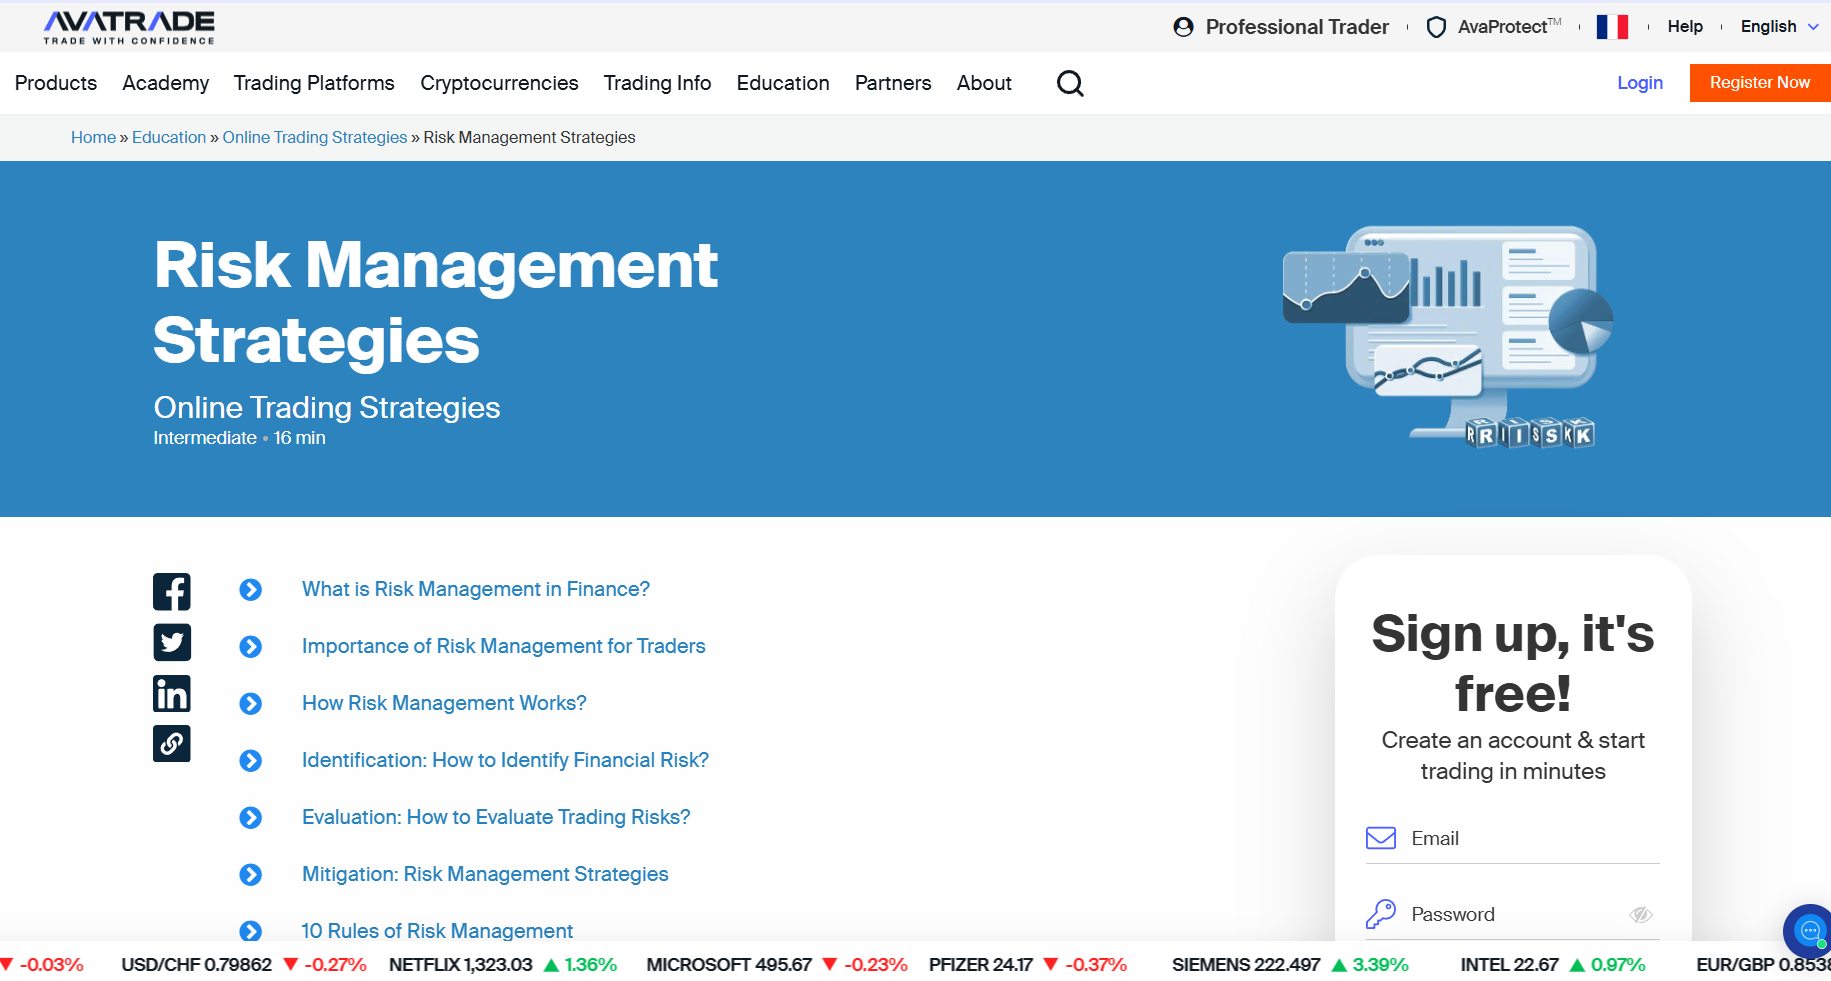
Task: Click the Login link
Action: coord(1640,83)
